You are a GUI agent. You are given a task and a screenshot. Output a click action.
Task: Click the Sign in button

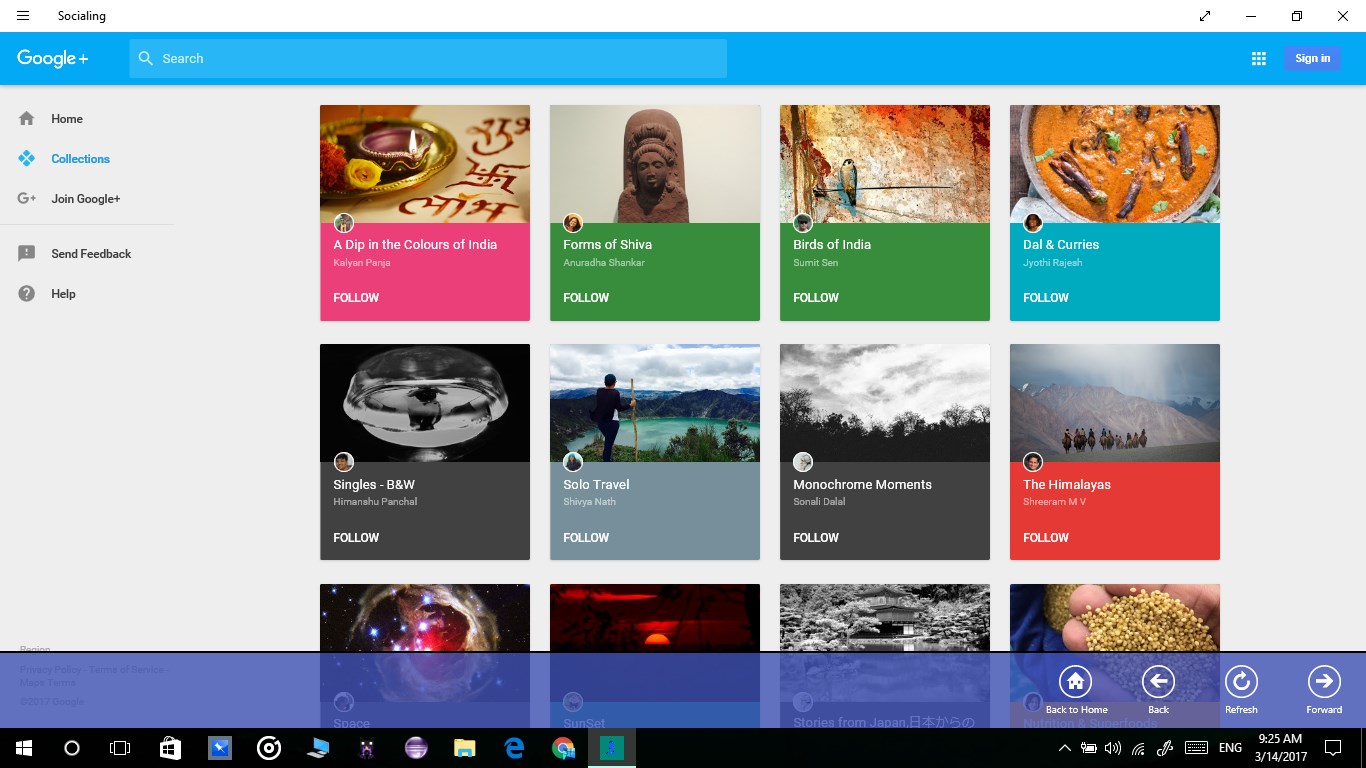1312,58
